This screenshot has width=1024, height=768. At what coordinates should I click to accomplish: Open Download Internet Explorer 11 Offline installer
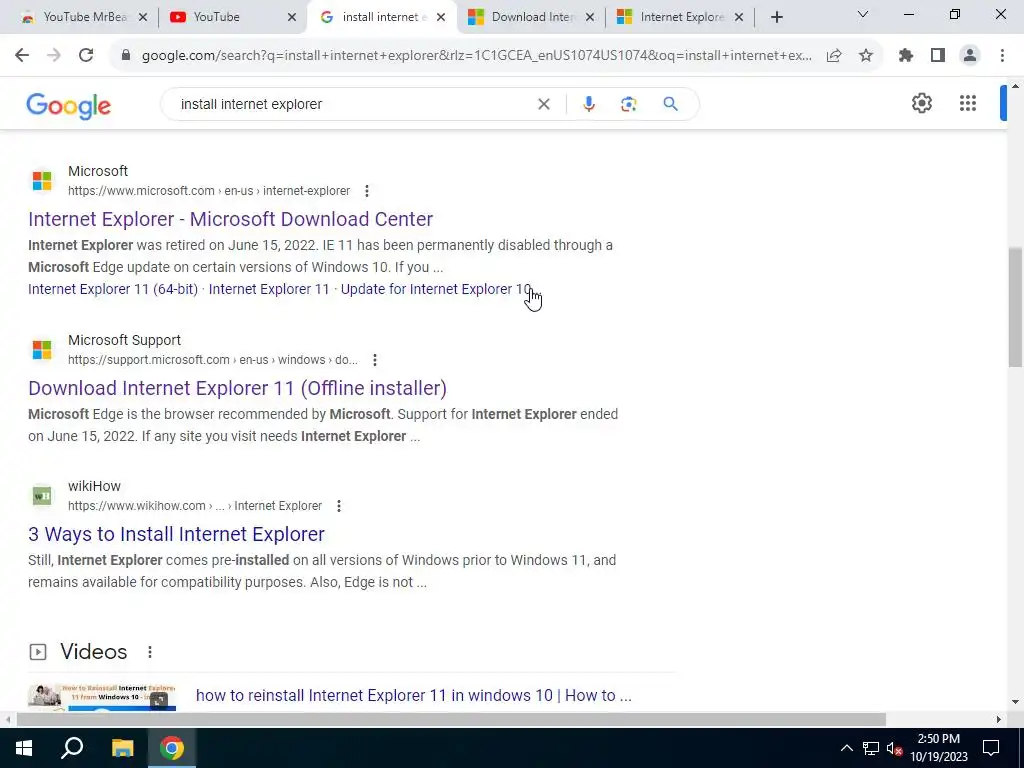(237, 388)
